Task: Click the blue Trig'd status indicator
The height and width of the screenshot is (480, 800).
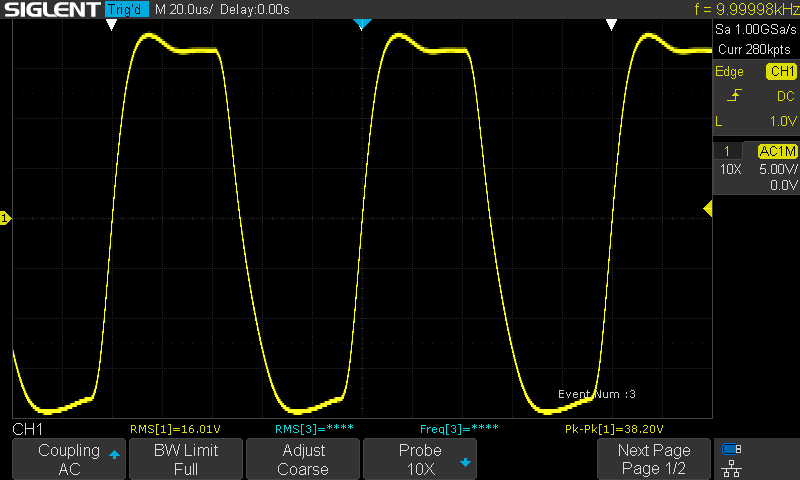Action: tap(127, 9)
